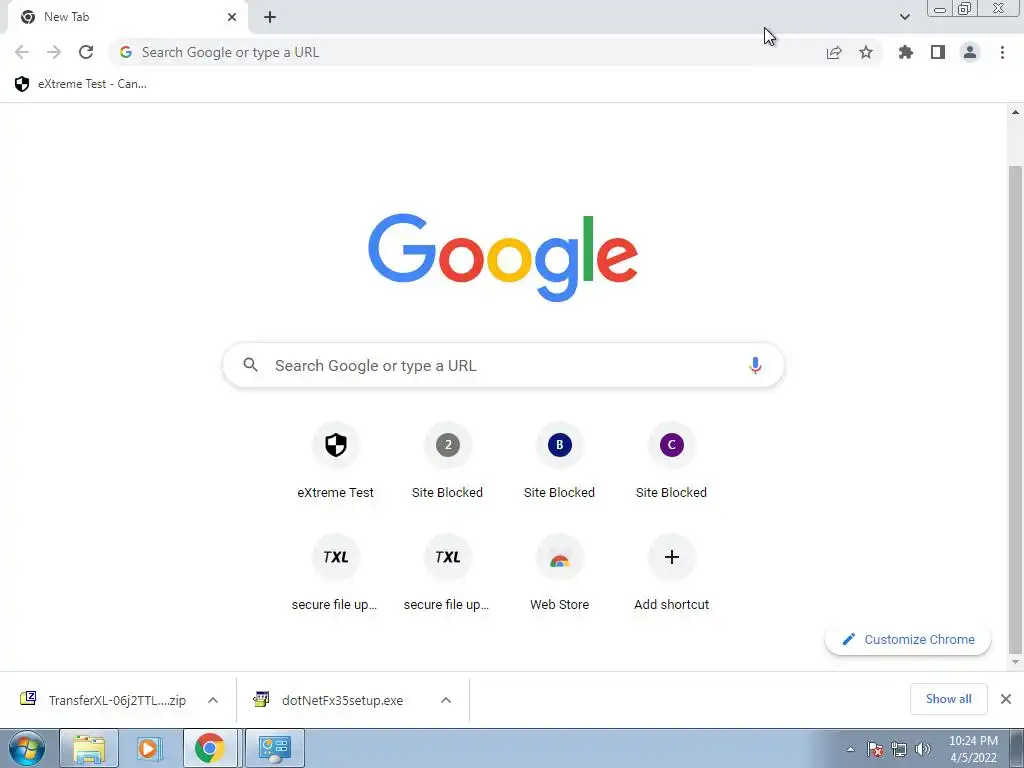Open Windows Explorer from the taskbar
Image resolution: width=1024 pixels, height=768 pixels.
[x=89, y=748]
